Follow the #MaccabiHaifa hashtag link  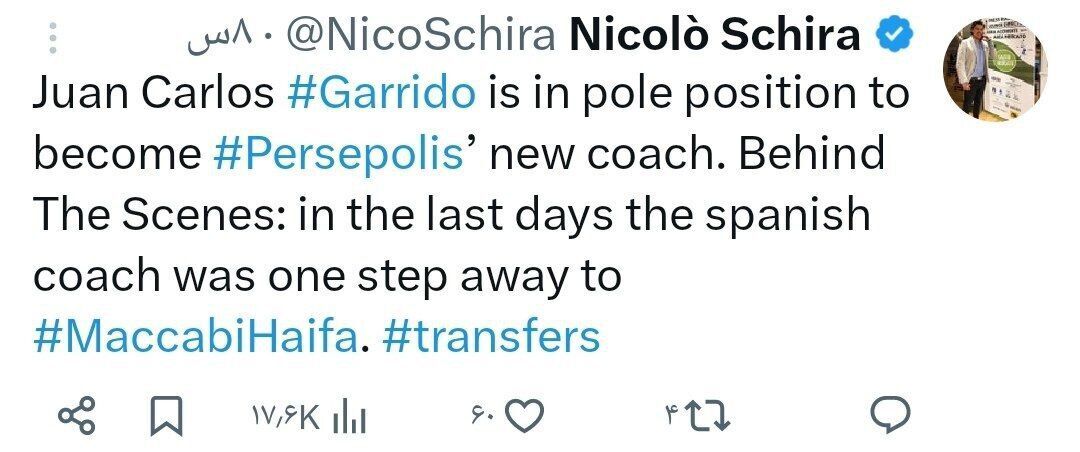click(195, 336)
